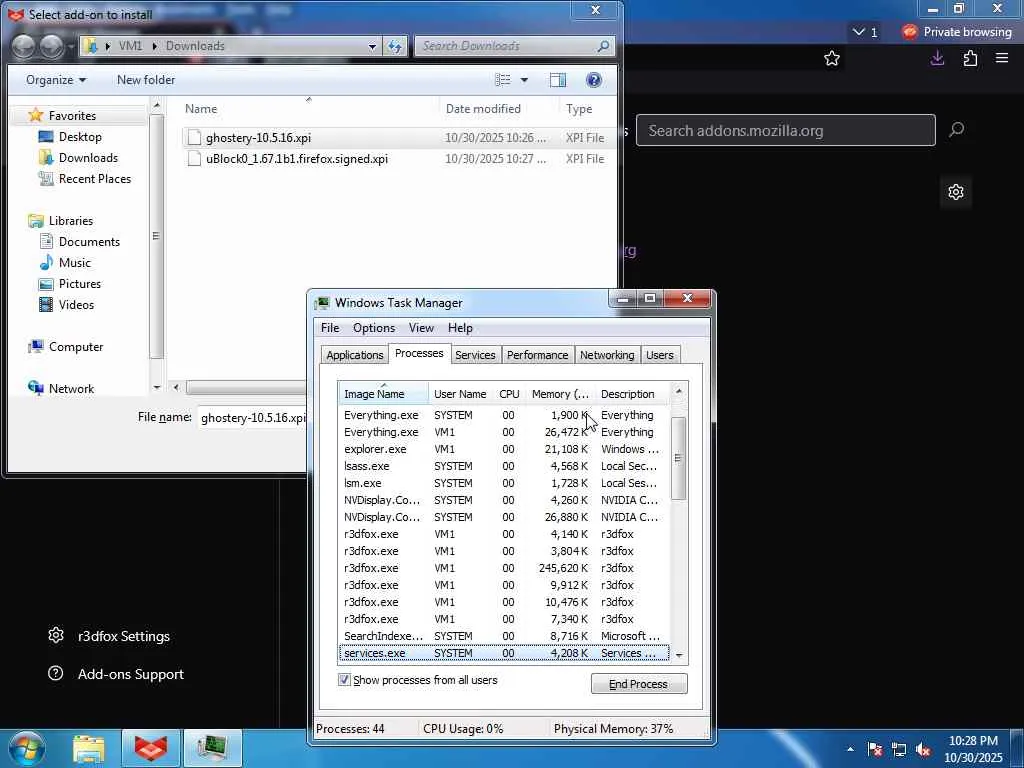Click Favorites tree header
This screenshot has height=768, width=1024.
[72, 116]
